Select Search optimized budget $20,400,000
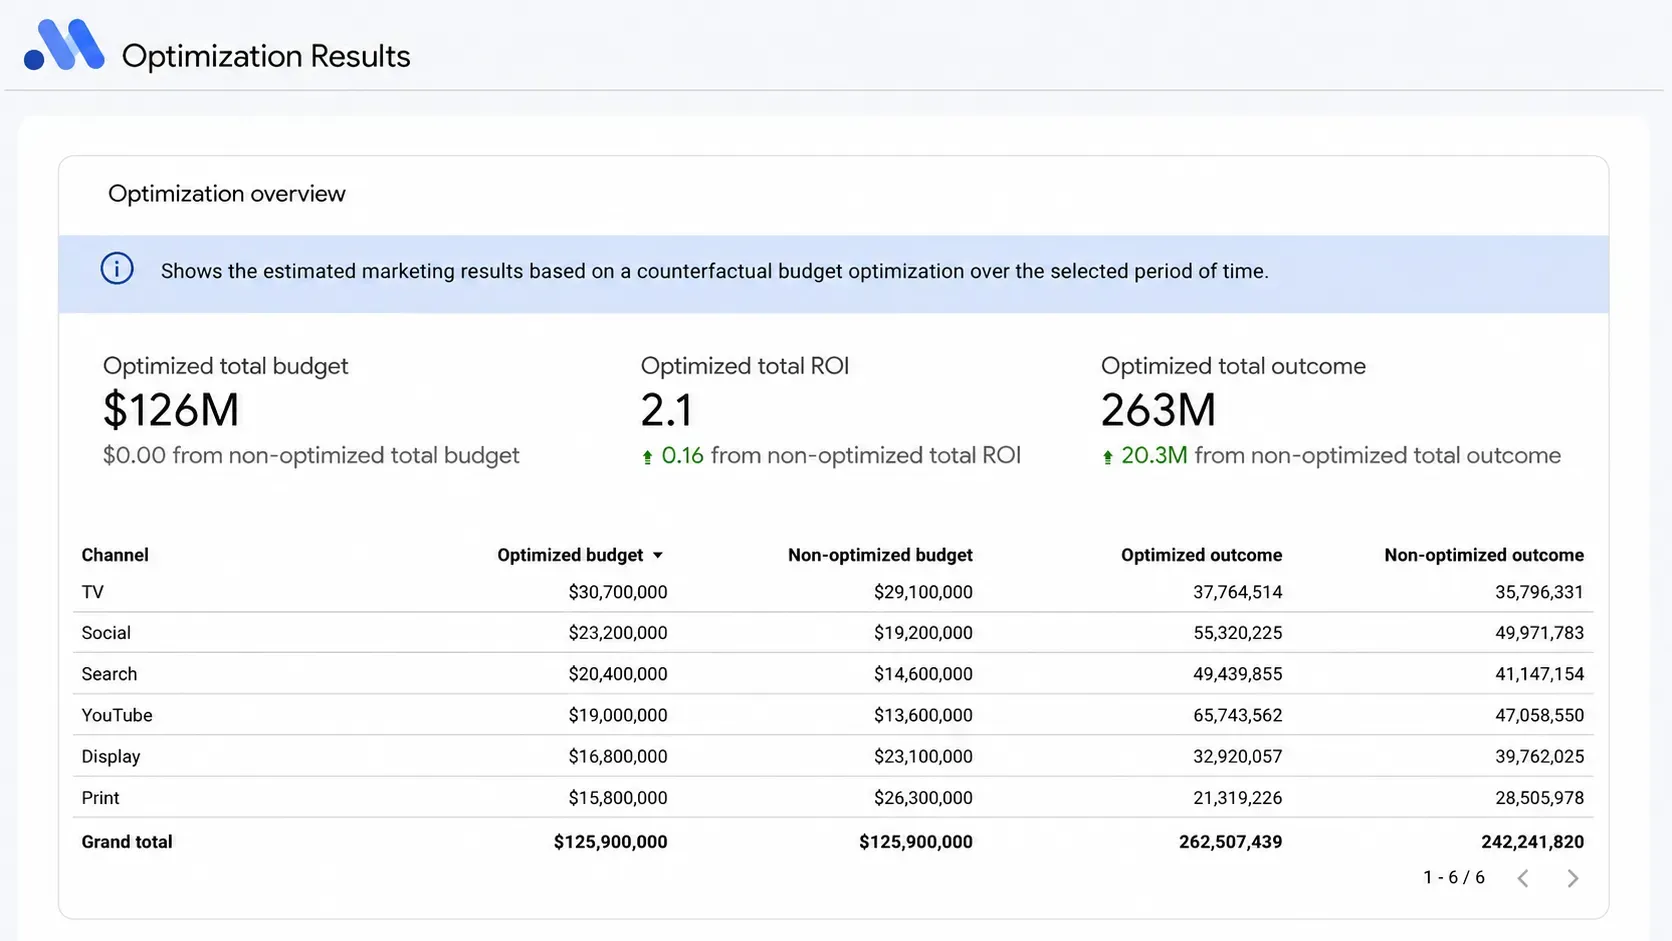The width and height of the screenshot is (1672, 941). 618,674
